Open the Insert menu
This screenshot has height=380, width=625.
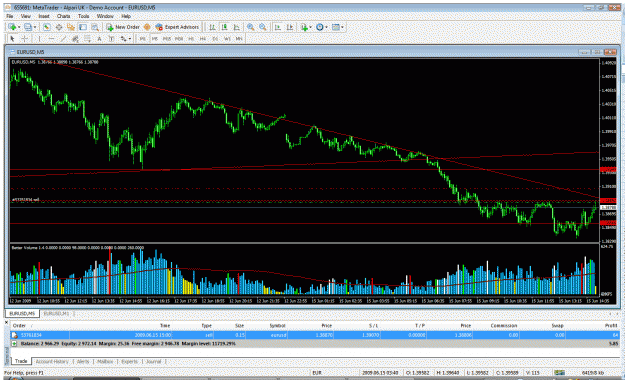tap(44, 16)
